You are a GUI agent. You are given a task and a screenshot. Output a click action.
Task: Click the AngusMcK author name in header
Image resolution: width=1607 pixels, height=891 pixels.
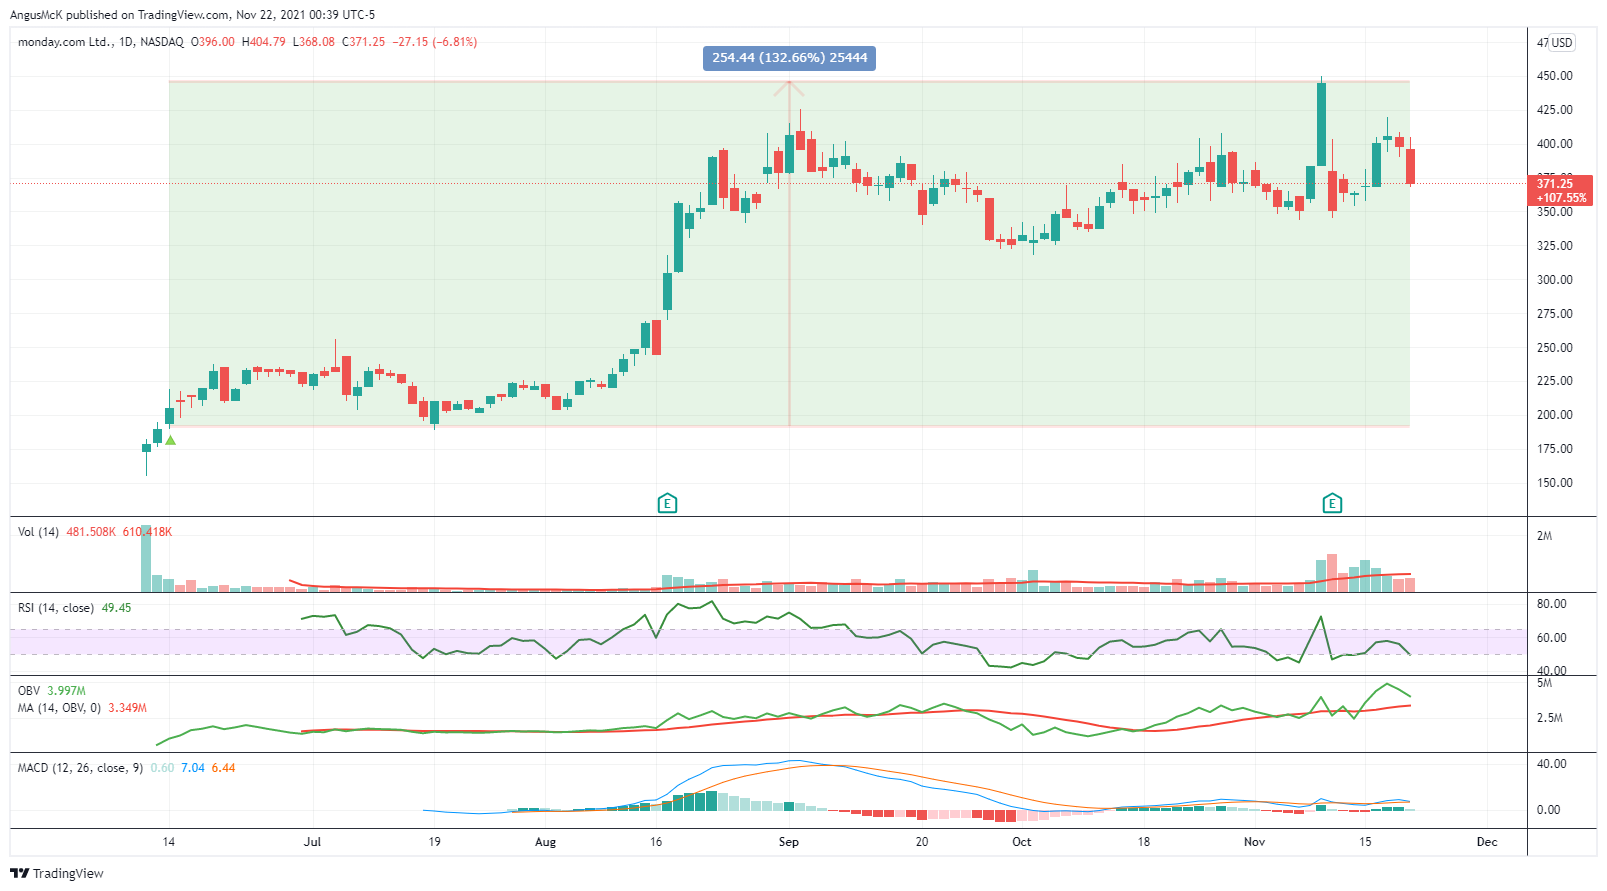pos(36,15)
